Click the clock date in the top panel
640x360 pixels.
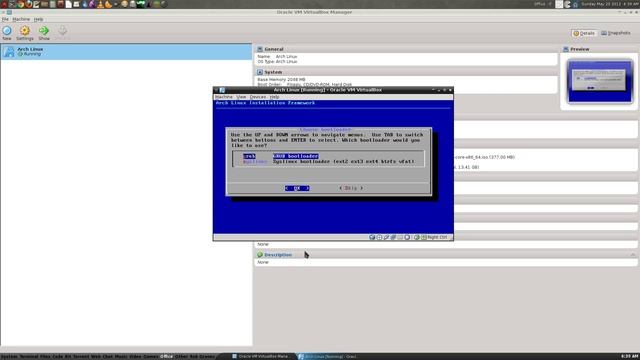coord(610,4)
